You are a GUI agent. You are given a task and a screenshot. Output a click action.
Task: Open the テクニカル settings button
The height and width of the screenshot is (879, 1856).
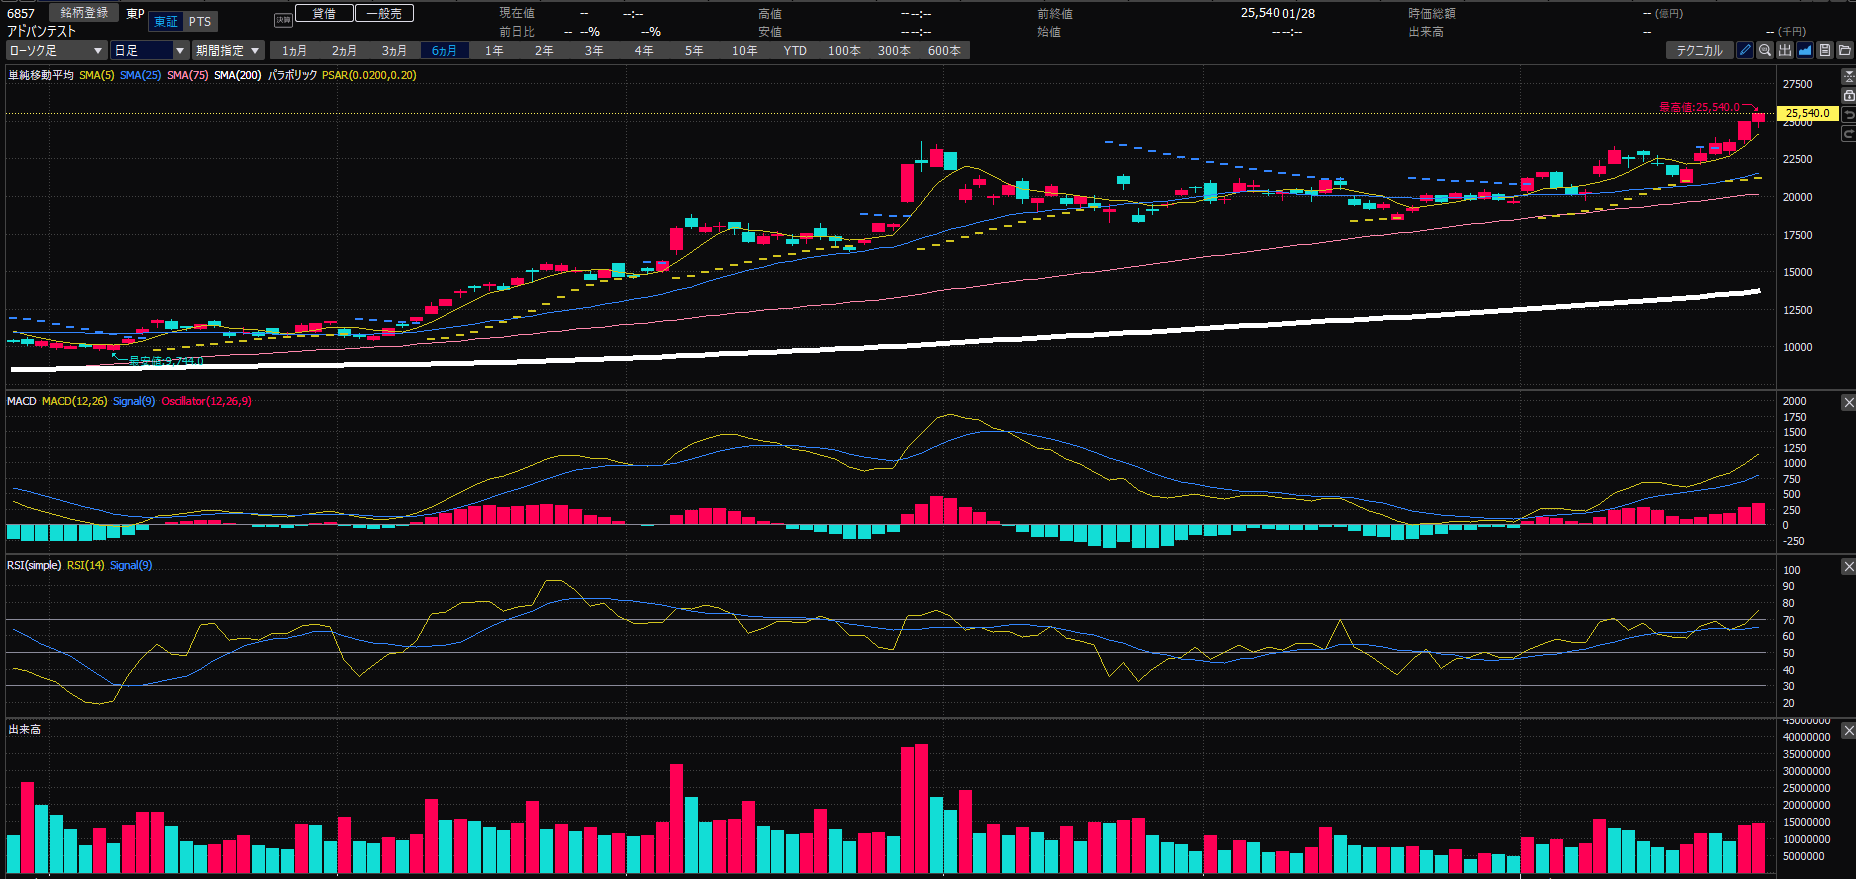[1699, 50]
